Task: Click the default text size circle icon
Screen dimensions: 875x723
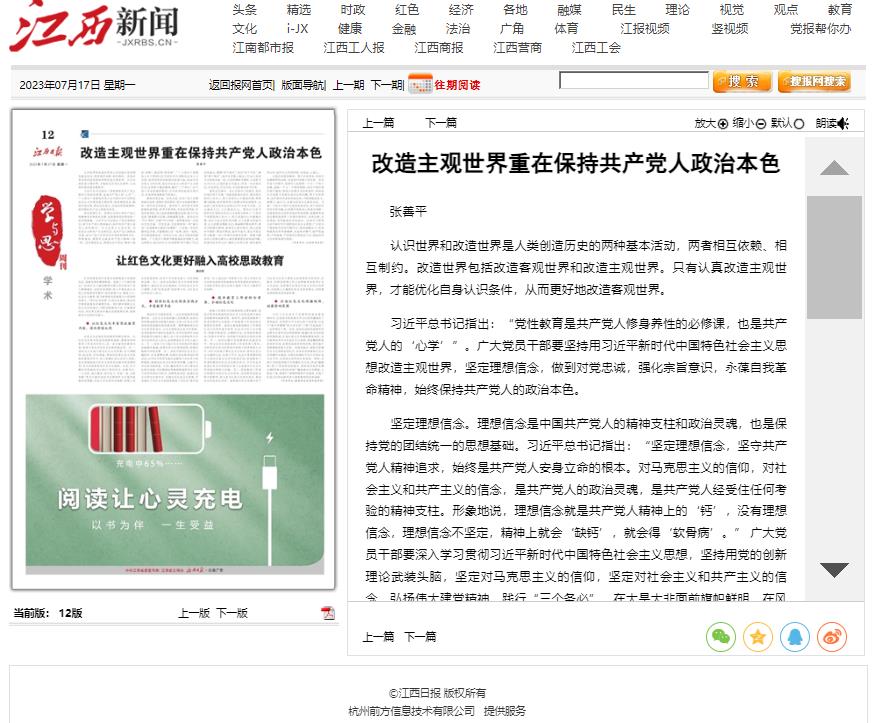Action: [x=799, y=124]
